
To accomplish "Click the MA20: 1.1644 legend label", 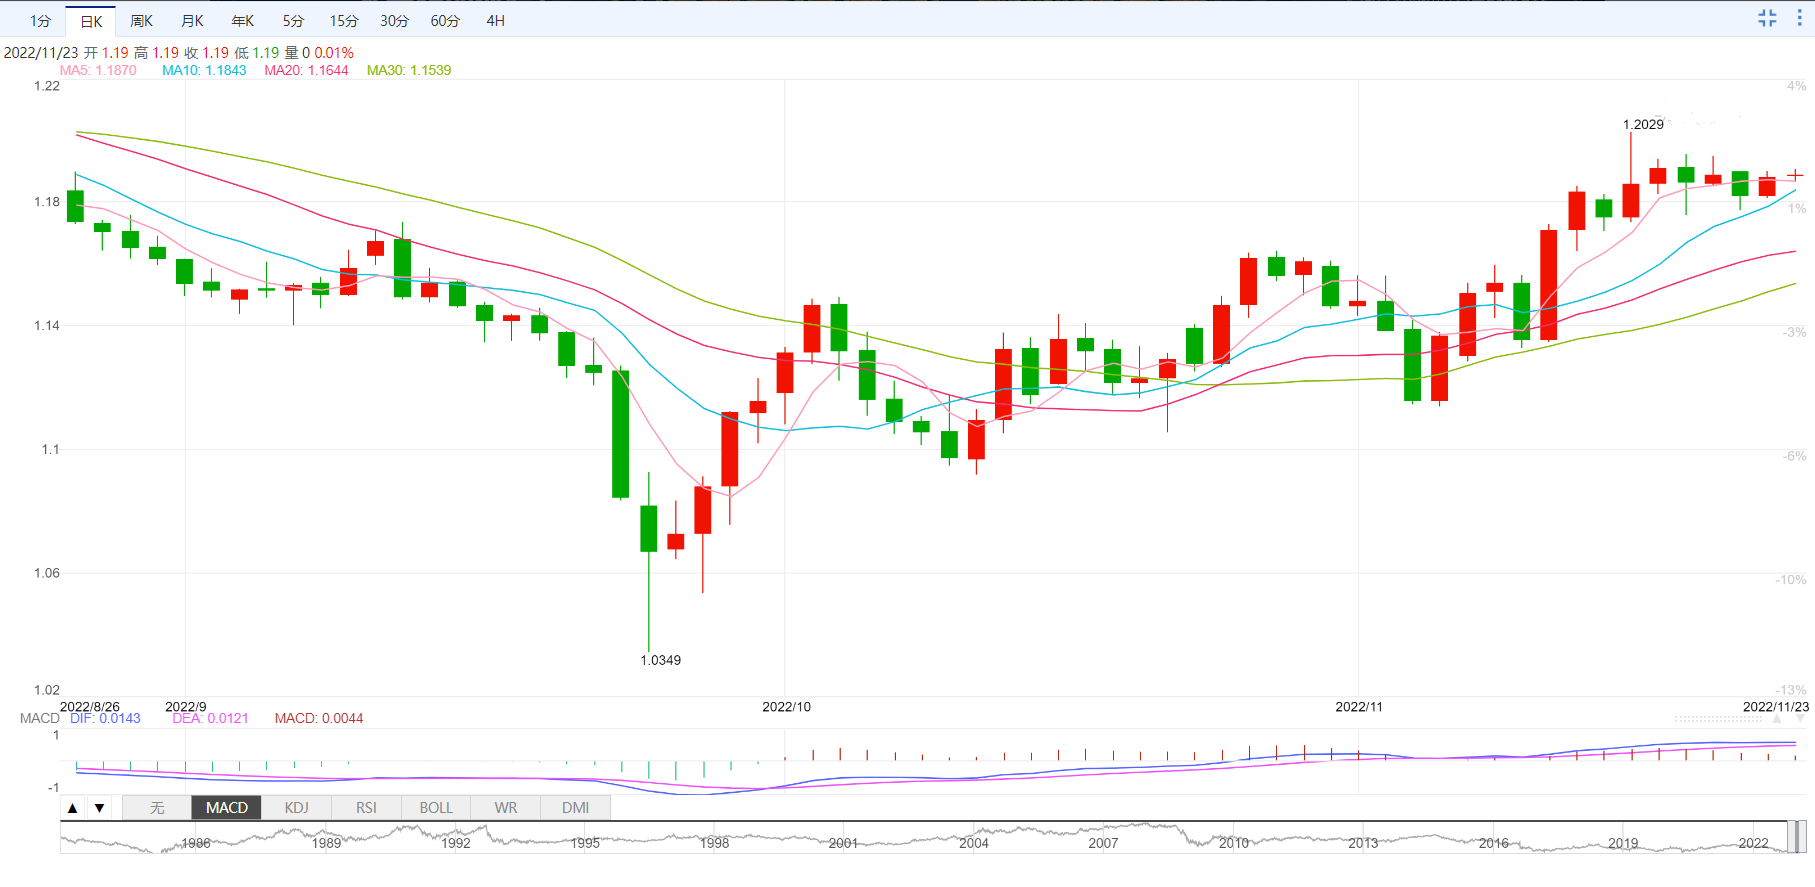I will (x=307, y=71).
